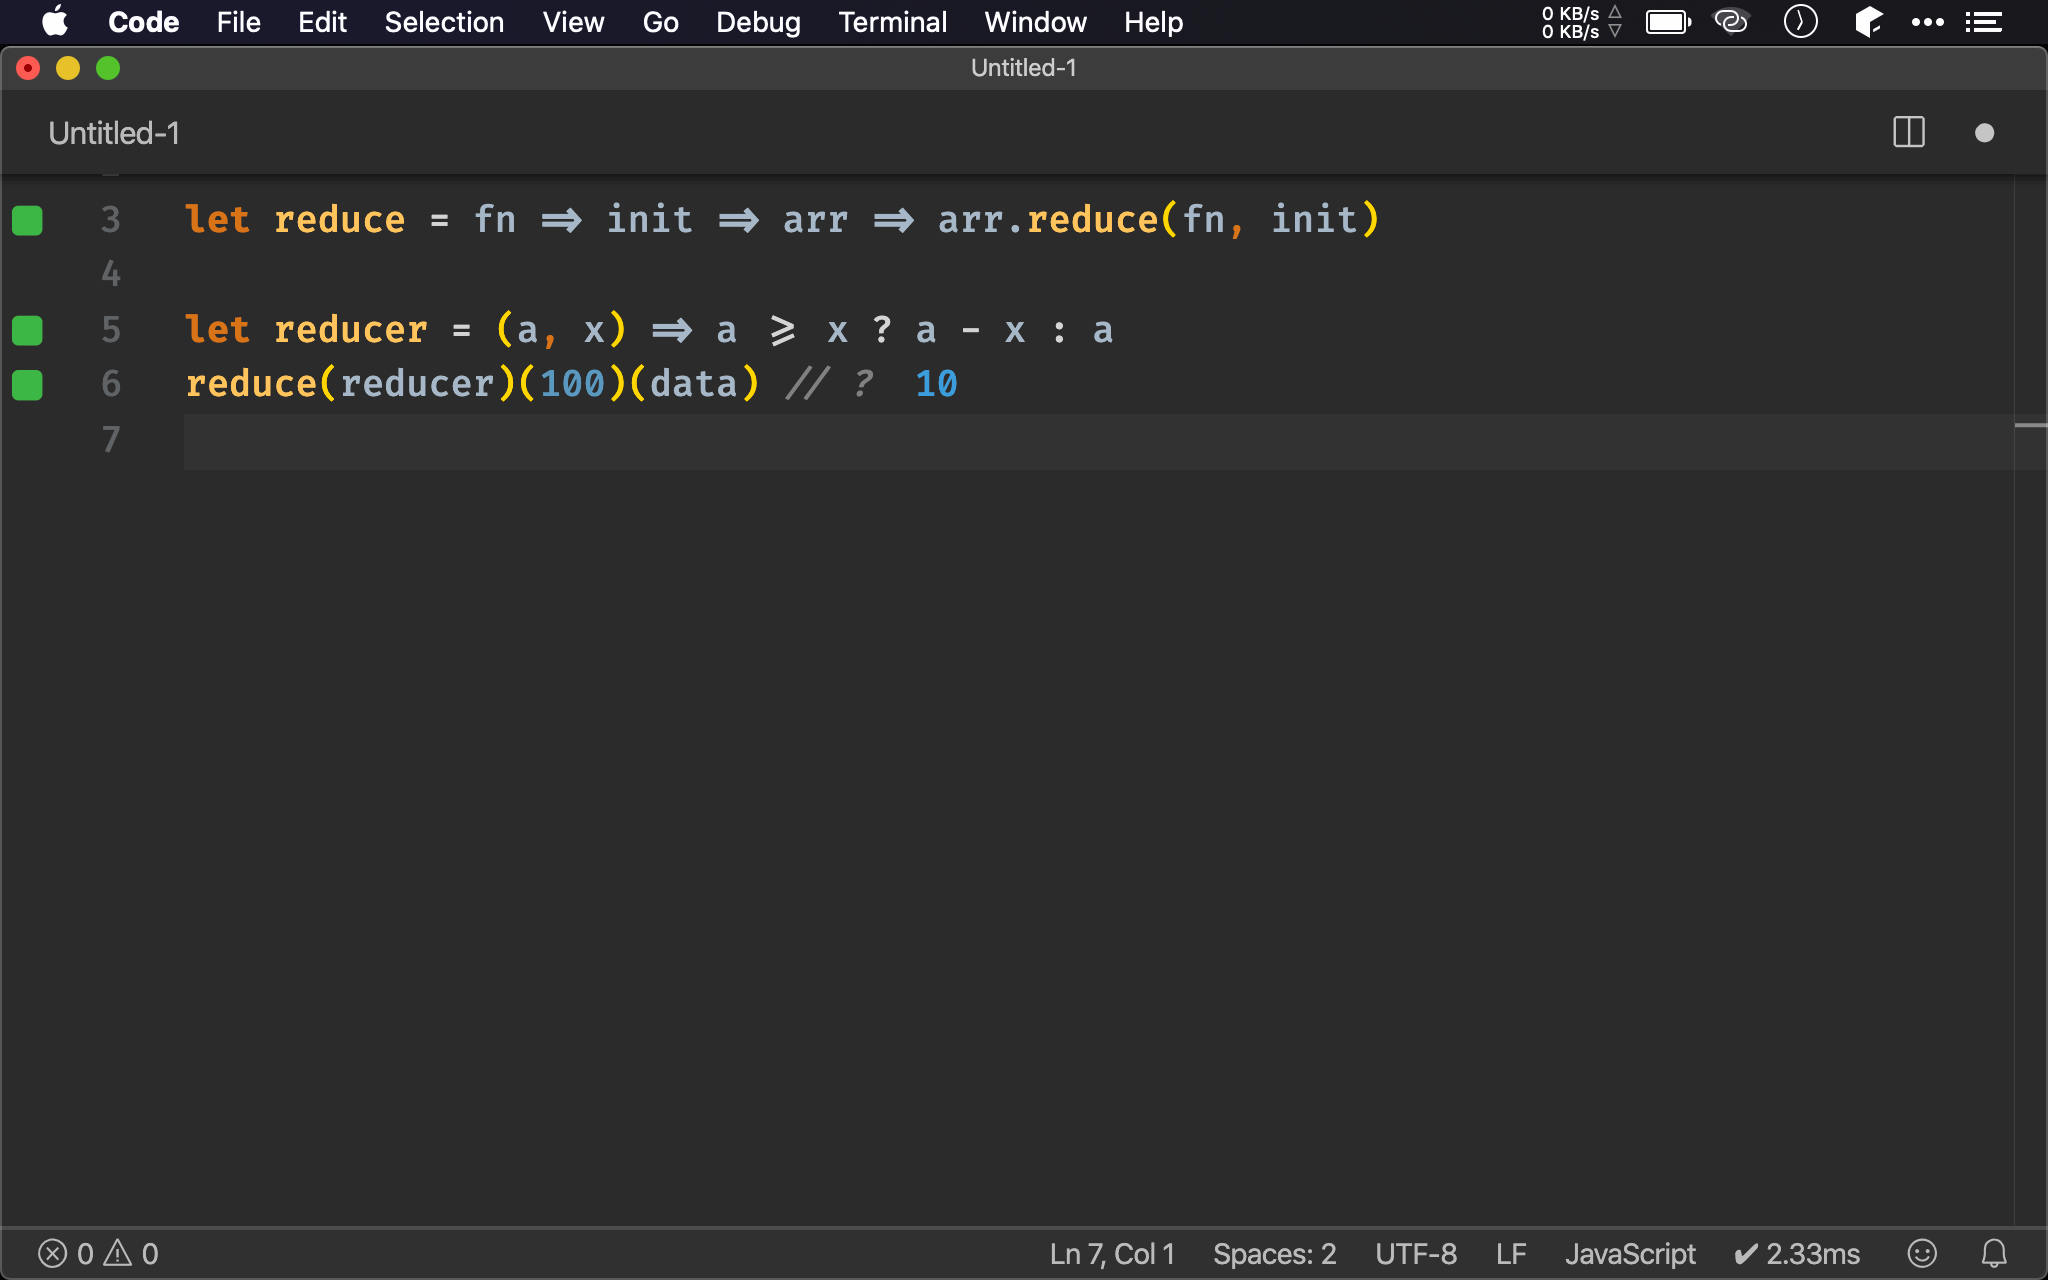Click the green Quokka marker on line 3
Image resolution: width=2048 pixels, height=1280 pixels.
27,220
